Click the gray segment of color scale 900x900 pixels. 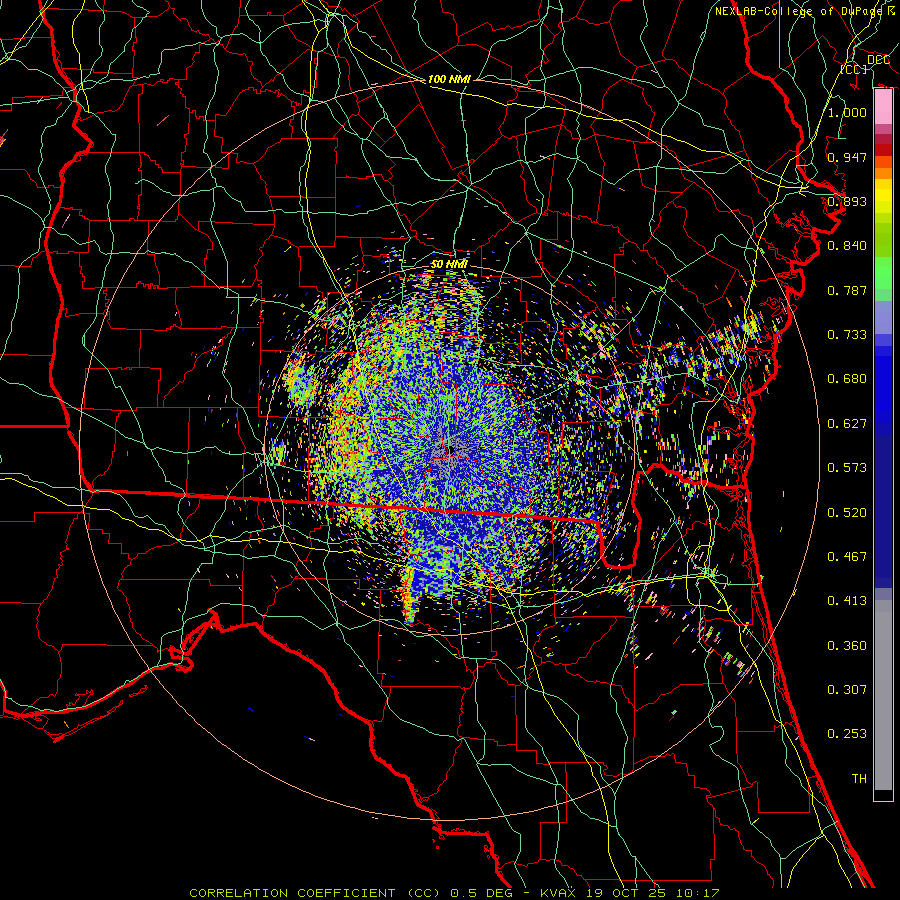point(883,695)
